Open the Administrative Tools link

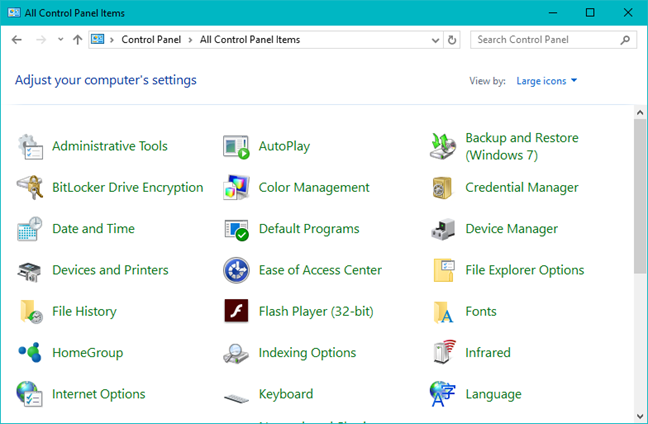coord(110,146)
